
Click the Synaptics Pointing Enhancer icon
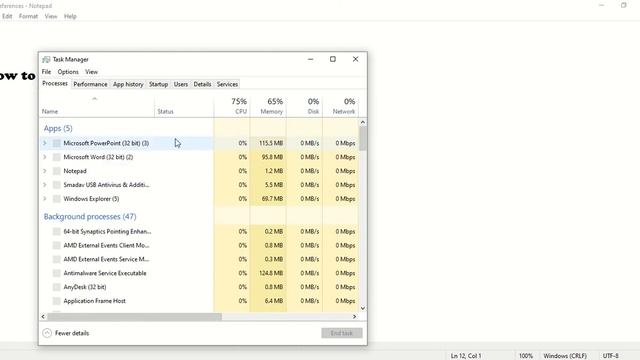57,231
